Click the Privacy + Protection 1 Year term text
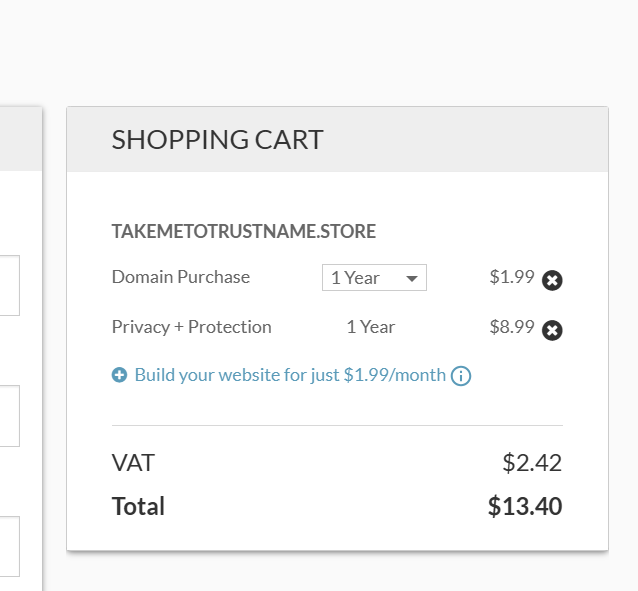638x591 pixels. point(370,327)
